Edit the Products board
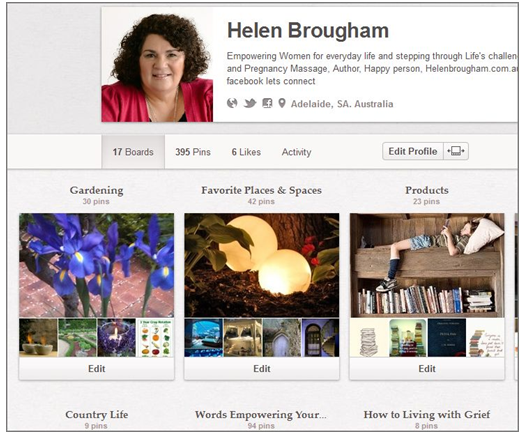This screenshot has width=523, height=437. point(427,369)
